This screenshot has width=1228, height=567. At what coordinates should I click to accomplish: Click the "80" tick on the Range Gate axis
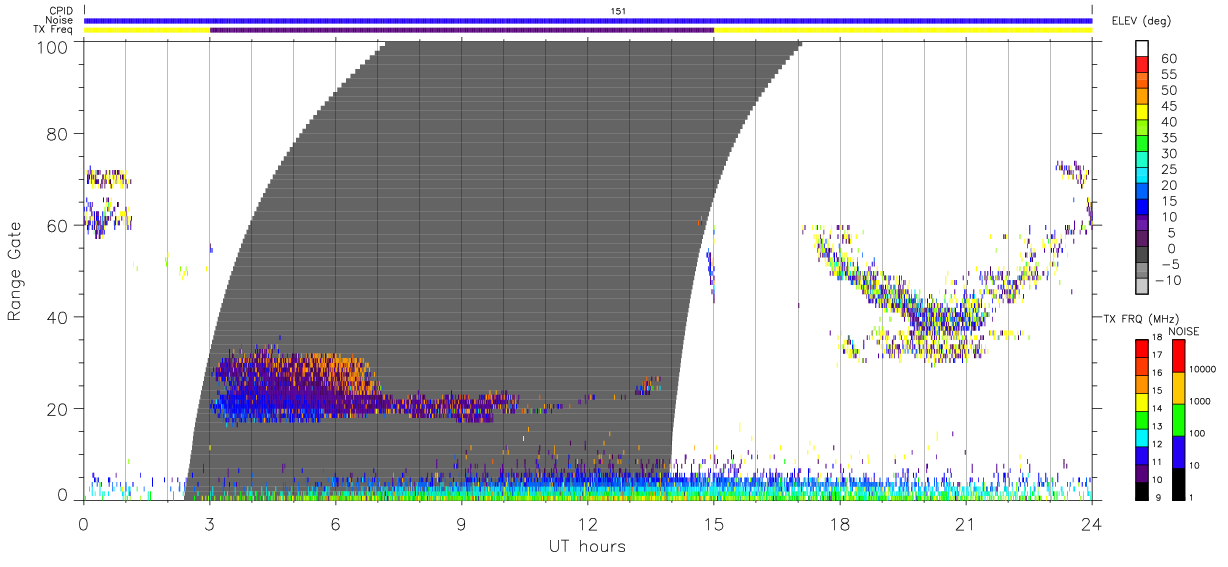click(57, 133)
